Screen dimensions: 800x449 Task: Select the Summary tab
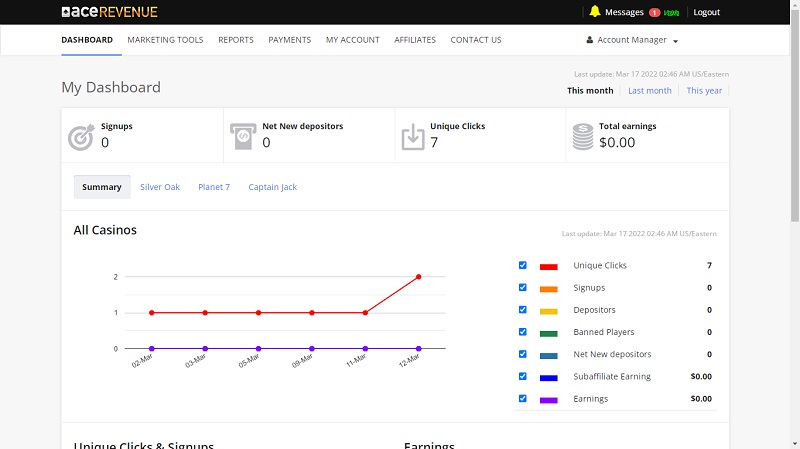[x=102, y=187]
